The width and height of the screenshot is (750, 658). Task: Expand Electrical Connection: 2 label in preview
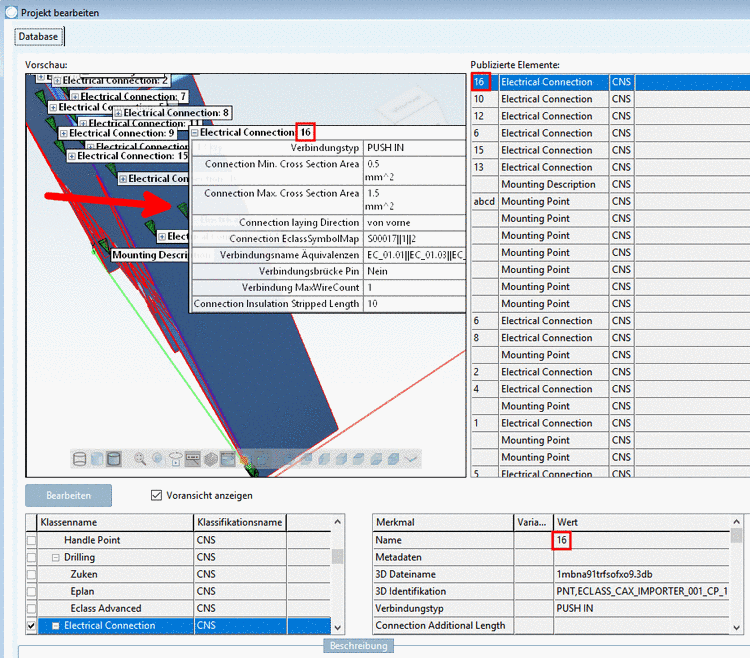[x=57, y=80]
